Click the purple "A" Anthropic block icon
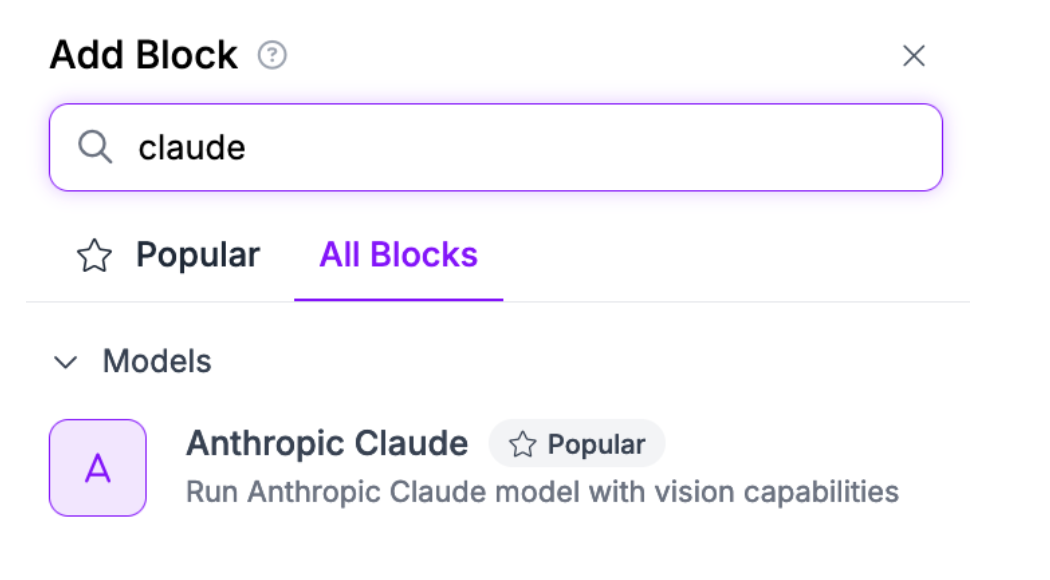This screenshot has height=580, width=1050. click(98, 468)
